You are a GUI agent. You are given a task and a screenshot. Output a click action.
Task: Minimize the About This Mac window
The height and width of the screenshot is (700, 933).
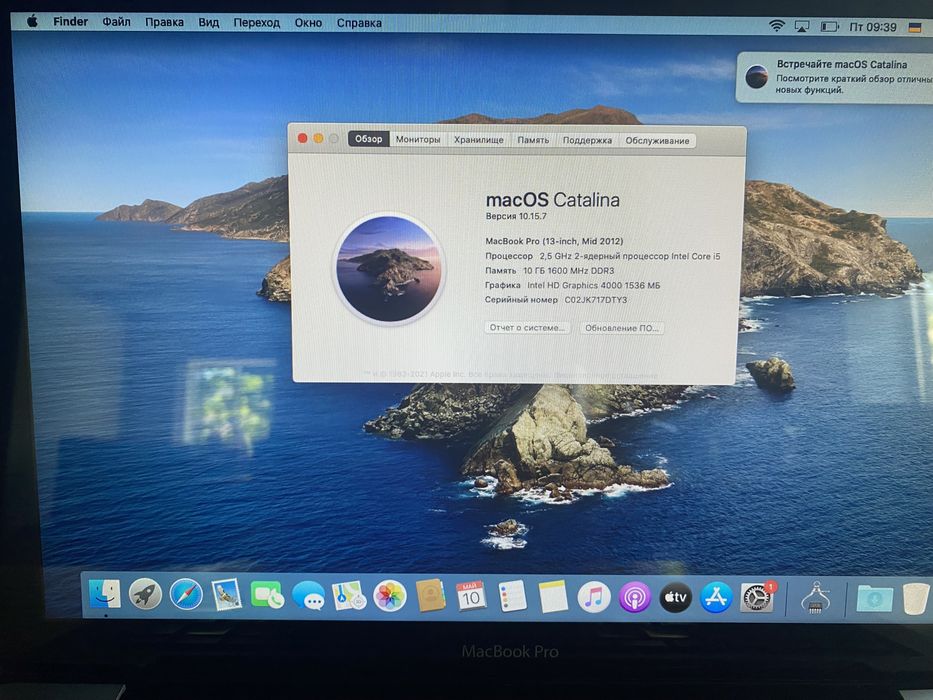(318, 138)
